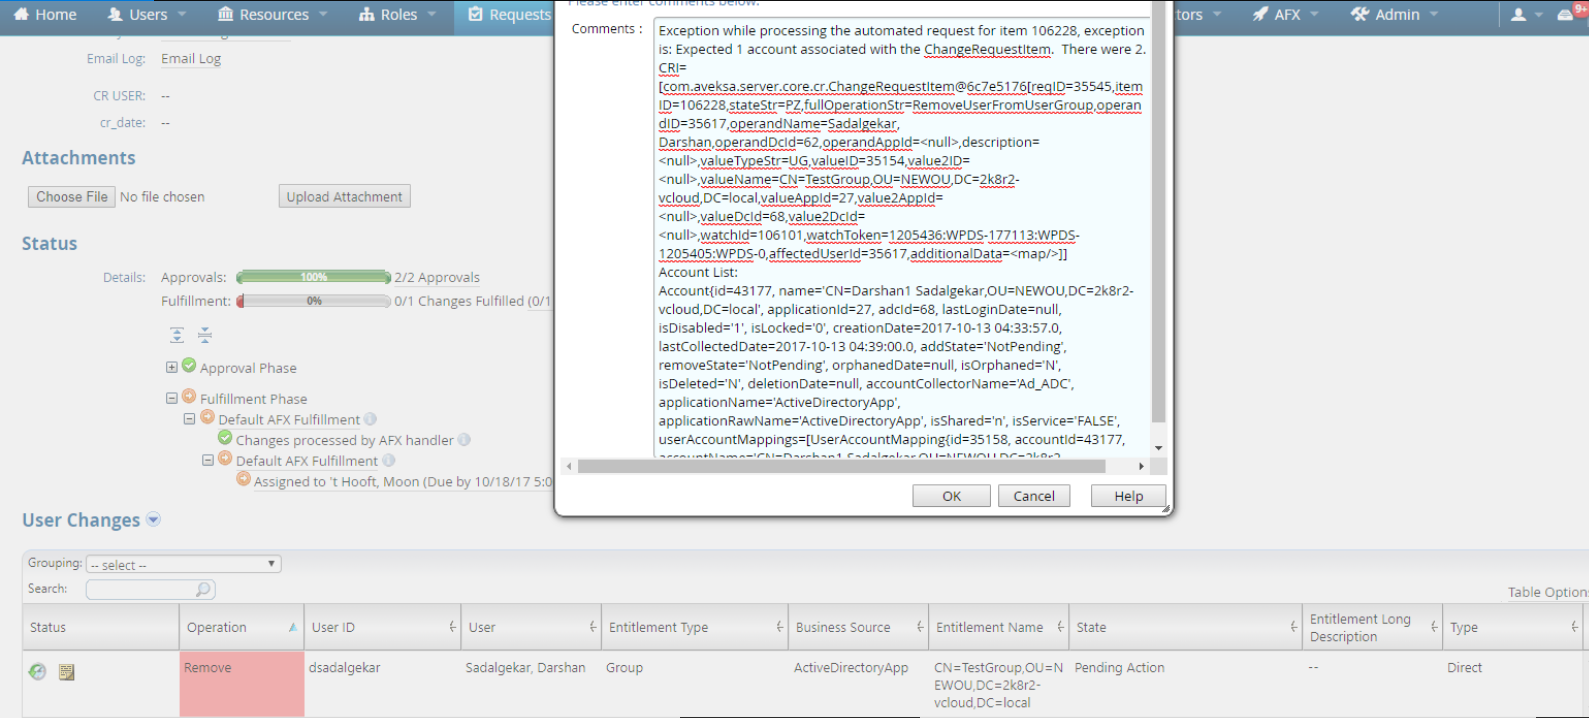Click the search magnifier icon
This screenshot has width=1589, height=718.
(203, 589)
